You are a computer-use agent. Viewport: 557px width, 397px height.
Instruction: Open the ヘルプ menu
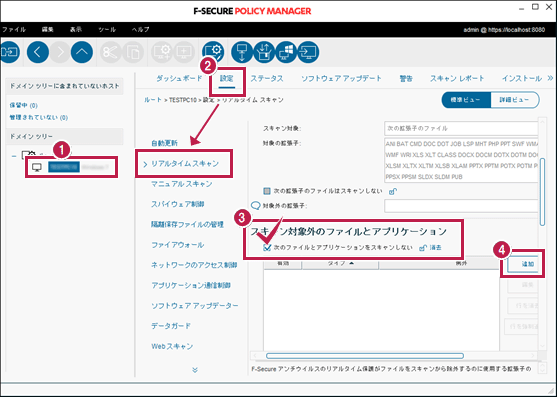point(141,29)
